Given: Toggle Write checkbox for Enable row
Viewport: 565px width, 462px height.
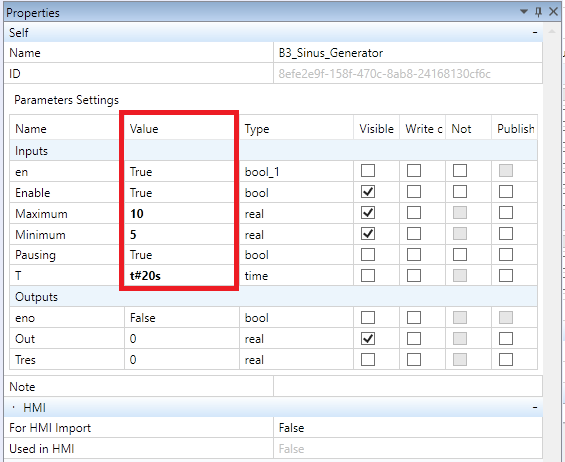Looking at the screenshot, I should (414, 192).
